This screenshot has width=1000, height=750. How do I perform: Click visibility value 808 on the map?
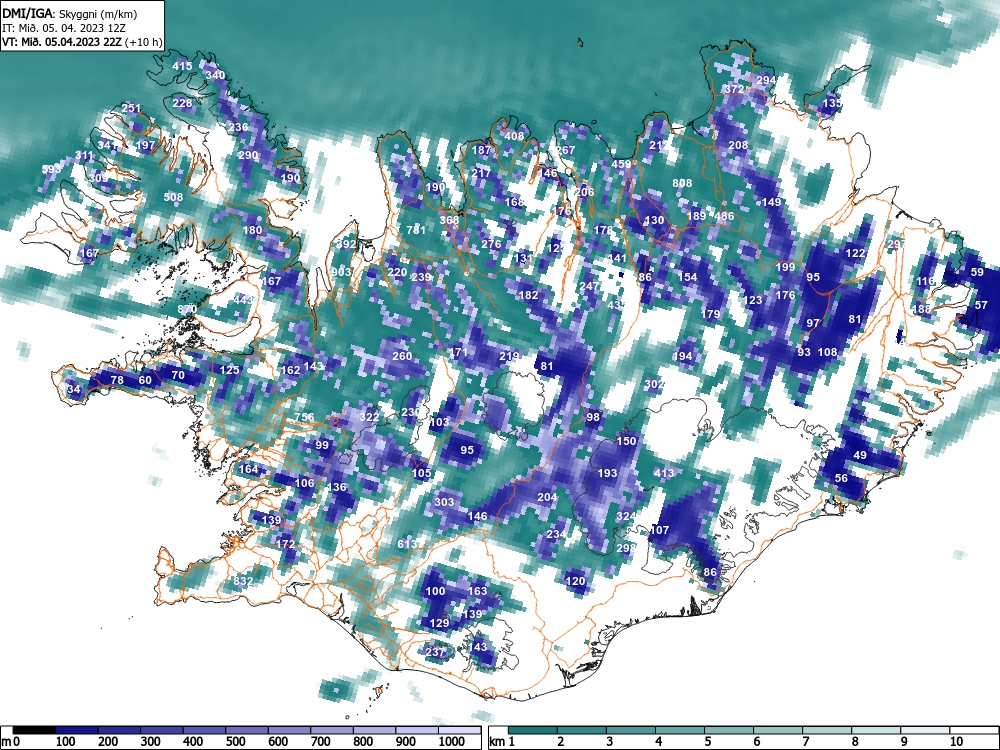pos(682,183)
